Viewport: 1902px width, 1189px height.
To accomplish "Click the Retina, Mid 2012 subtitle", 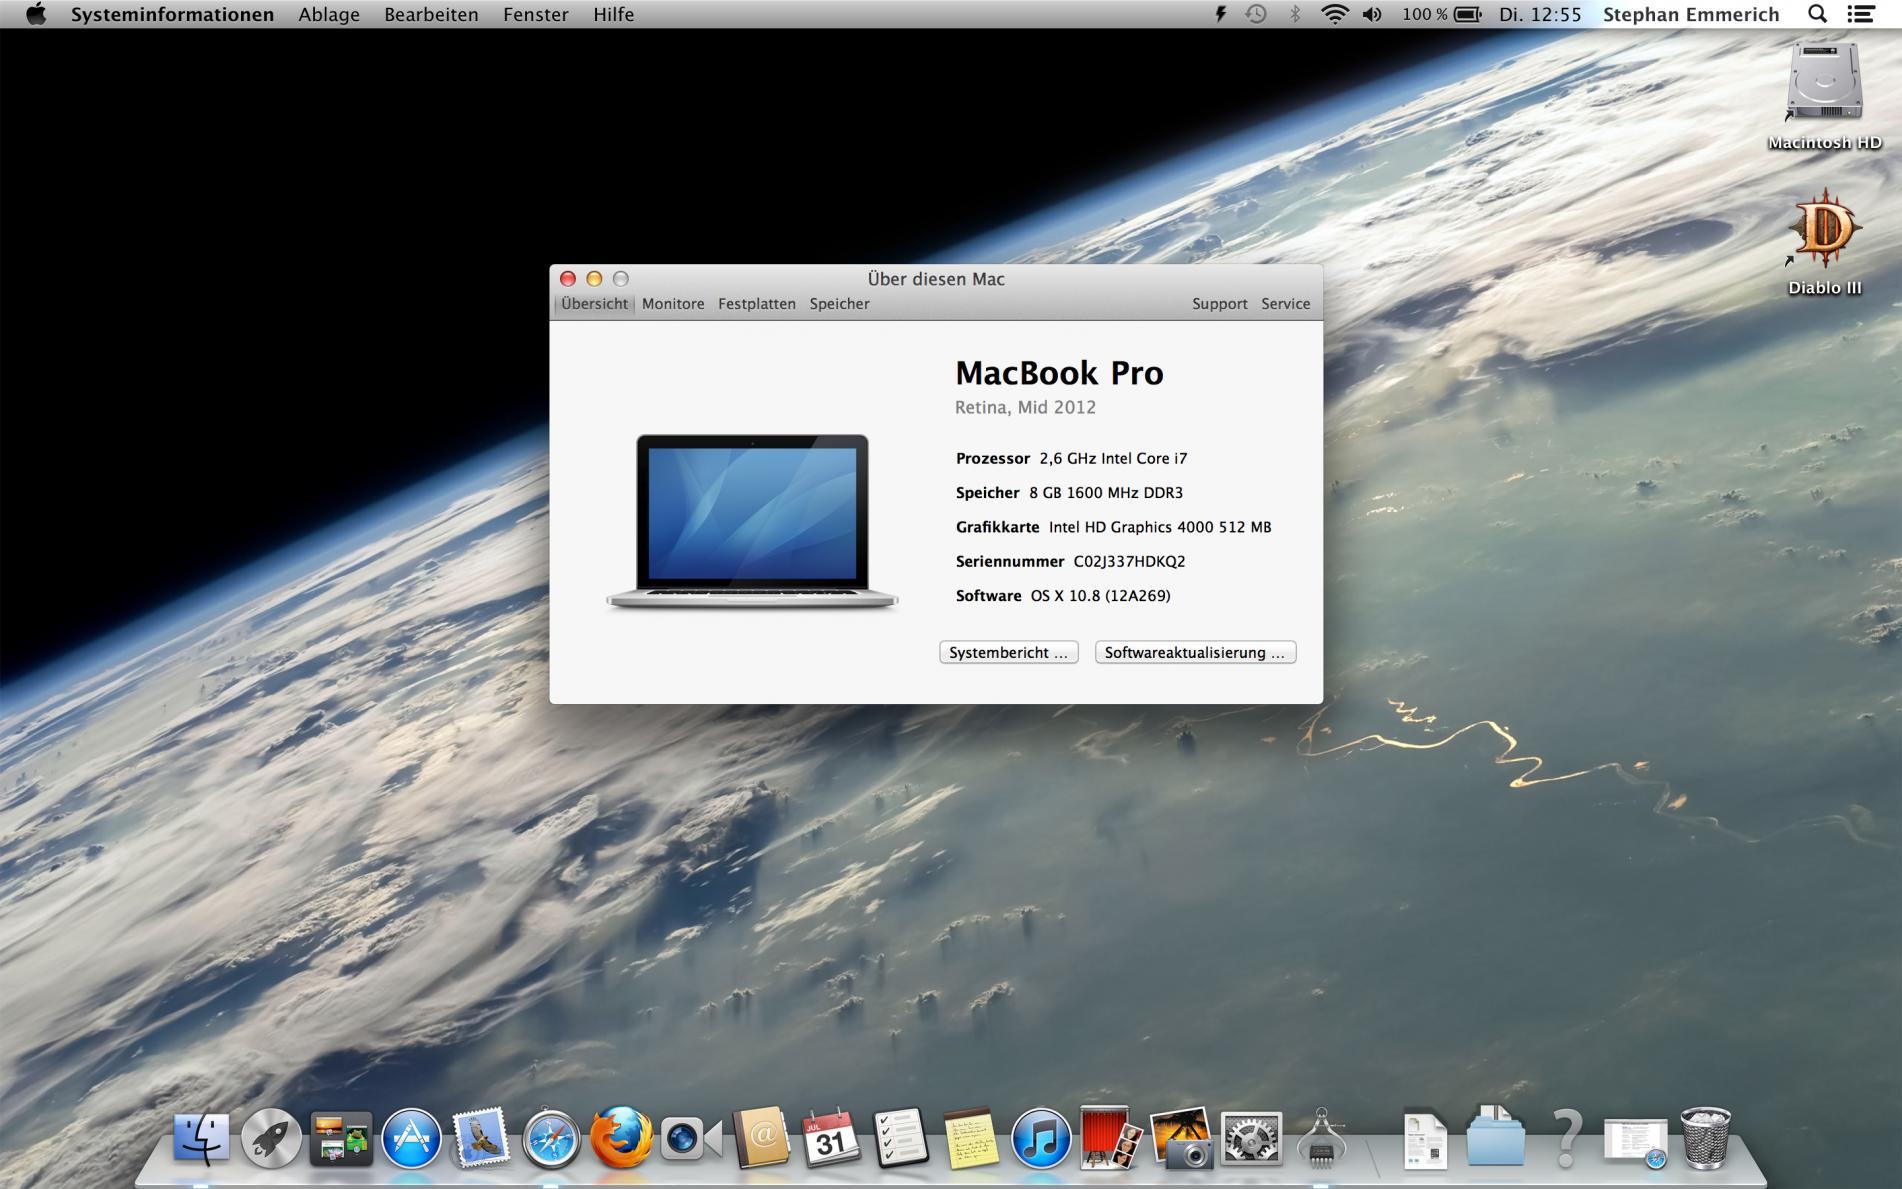I will pyautogui.click(x=1025, y=407).
